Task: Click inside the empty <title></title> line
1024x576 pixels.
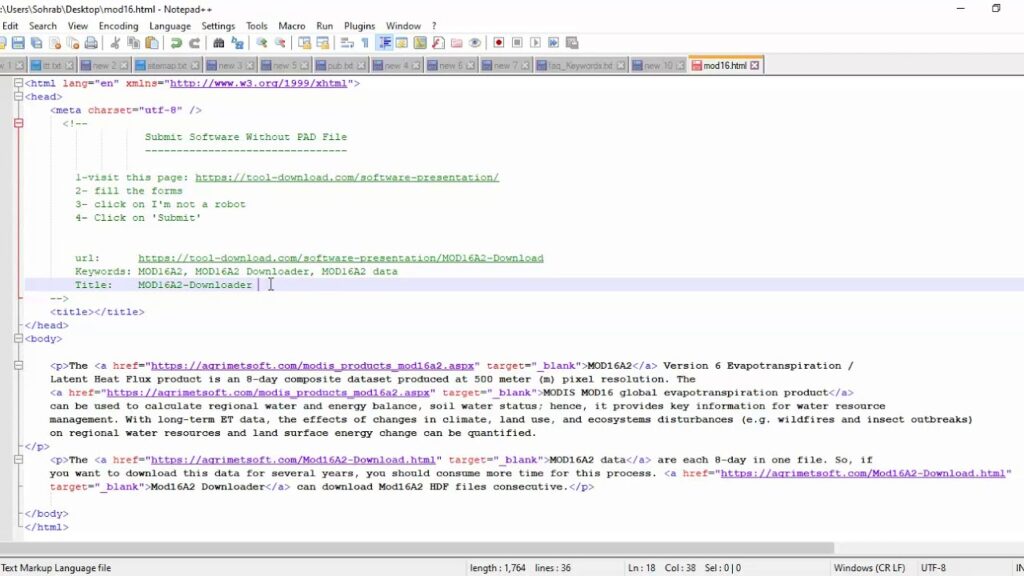Action: coord(97,312)
